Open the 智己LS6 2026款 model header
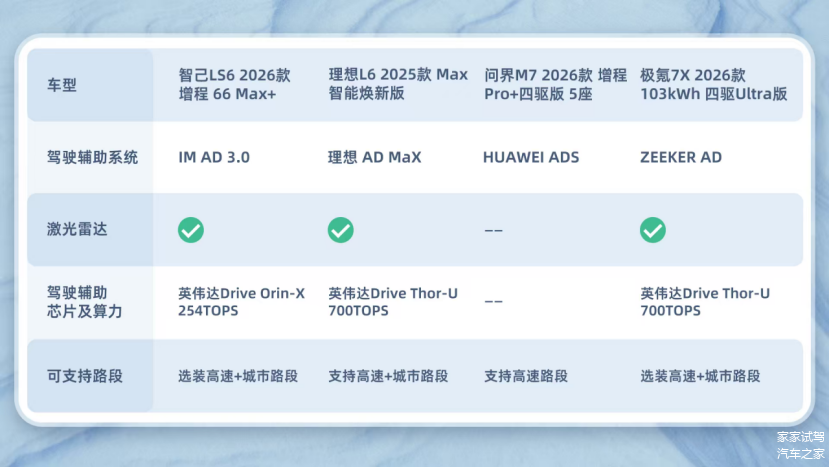The width and height of the screenshot is (830, 467). pos(234,85)
